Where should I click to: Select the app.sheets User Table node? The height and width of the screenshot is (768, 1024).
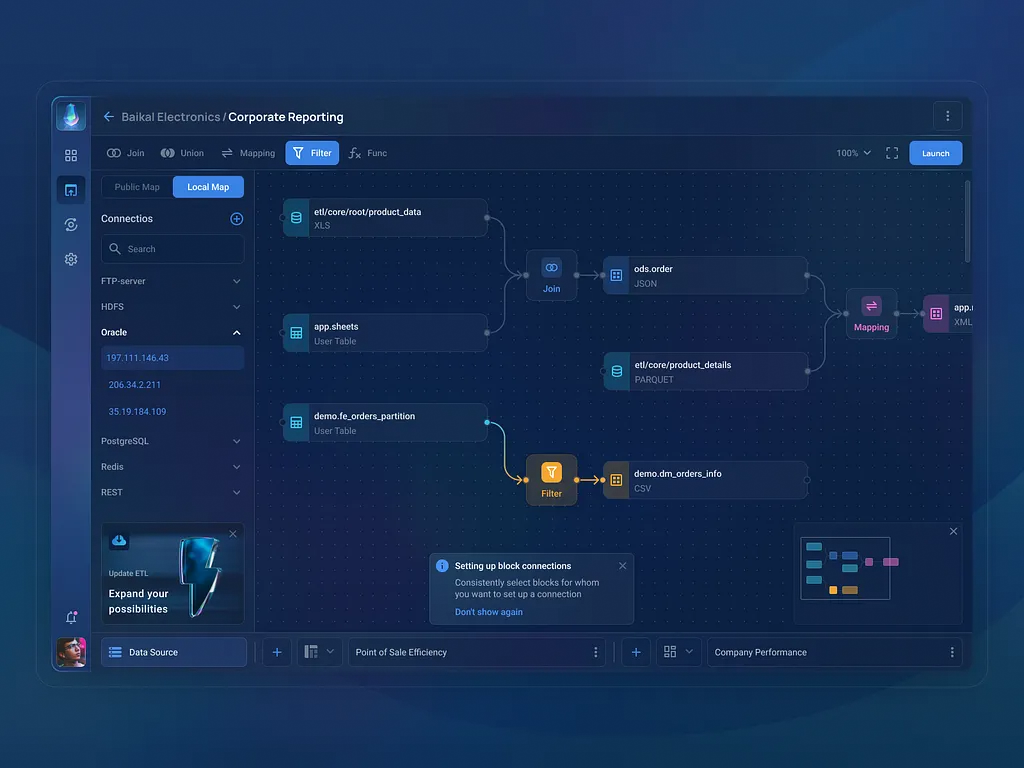(x=385, y=333)
